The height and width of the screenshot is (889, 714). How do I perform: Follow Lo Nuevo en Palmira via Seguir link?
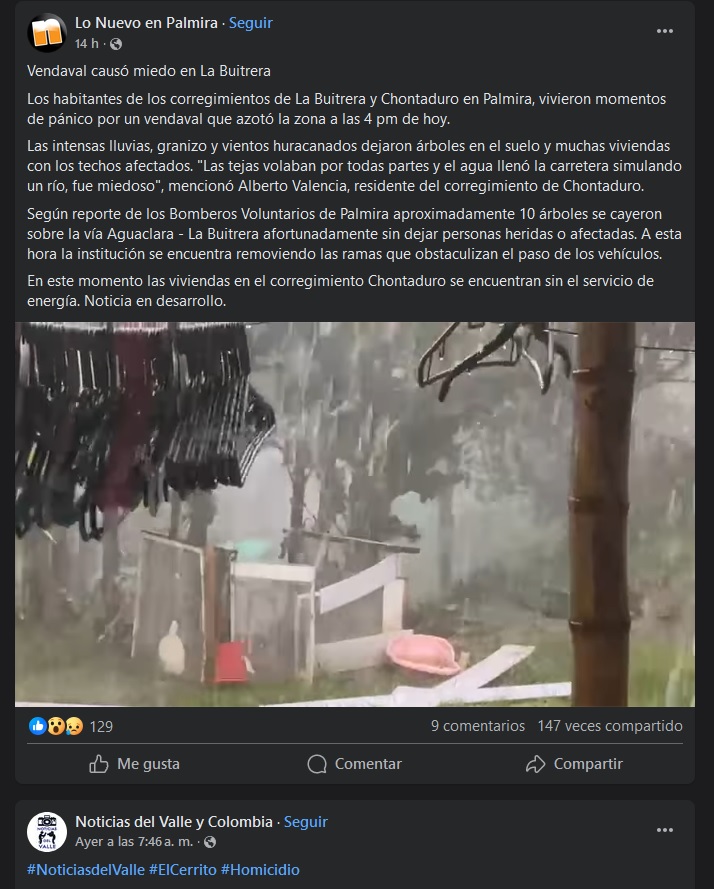pos(251,23)
